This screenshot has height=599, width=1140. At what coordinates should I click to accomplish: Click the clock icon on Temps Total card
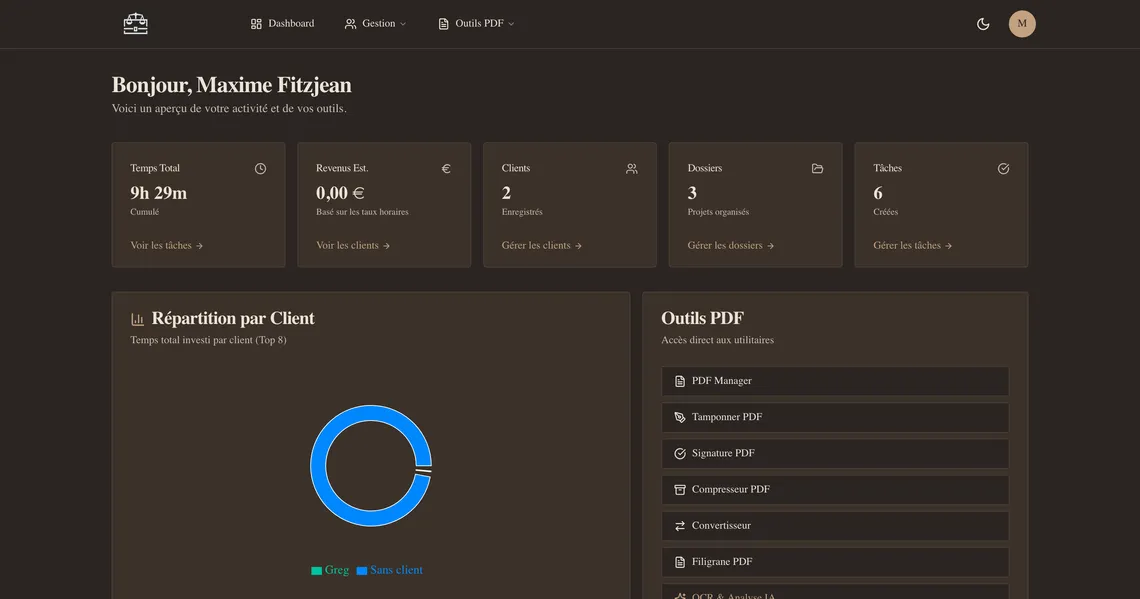260,168
